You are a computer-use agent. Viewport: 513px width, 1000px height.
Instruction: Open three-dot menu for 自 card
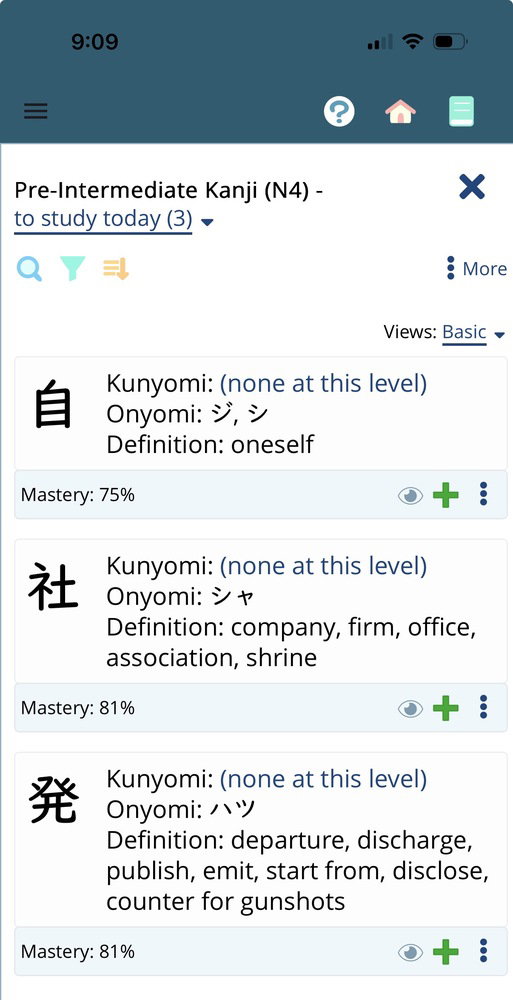pyautogui.click(x=484, y=494)
